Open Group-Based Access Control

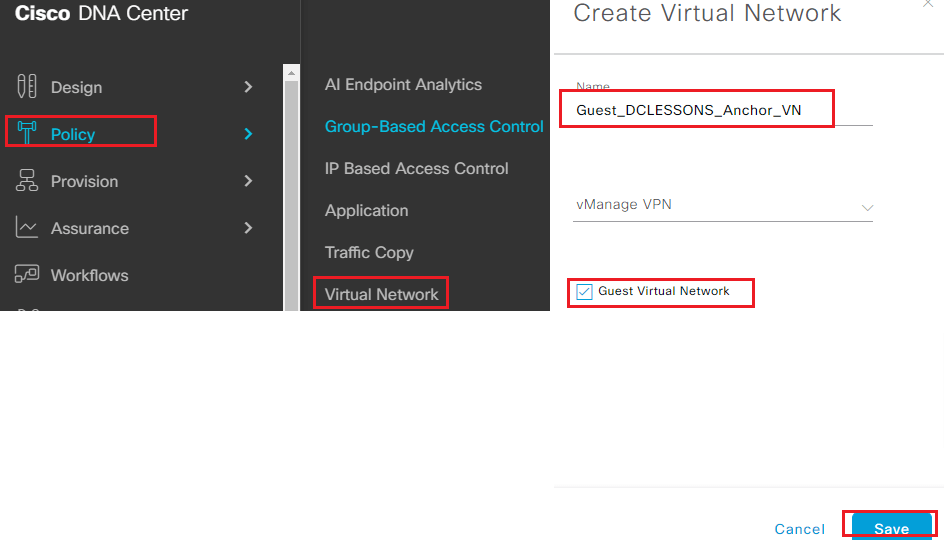coord(434,126)
